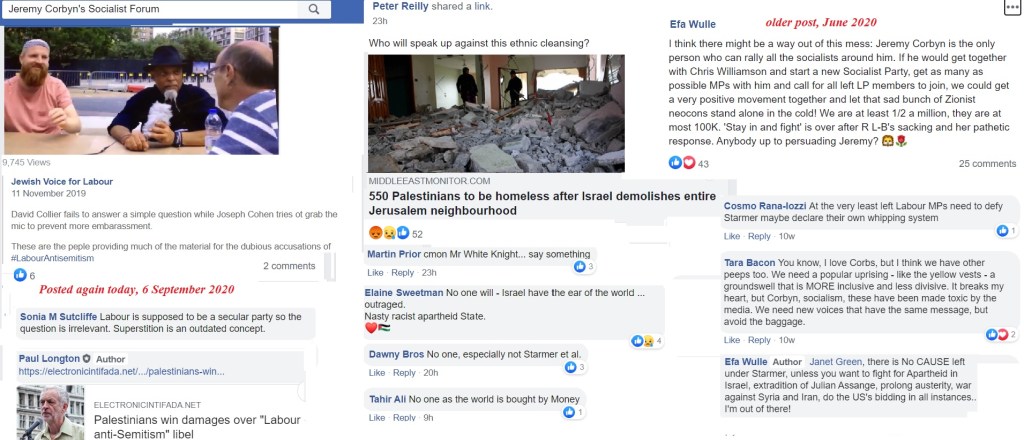Click like icon on Cosmo Rana-Iozzi's comment
Viewport: 1024px width, 440px height.
pos(1002,230)
